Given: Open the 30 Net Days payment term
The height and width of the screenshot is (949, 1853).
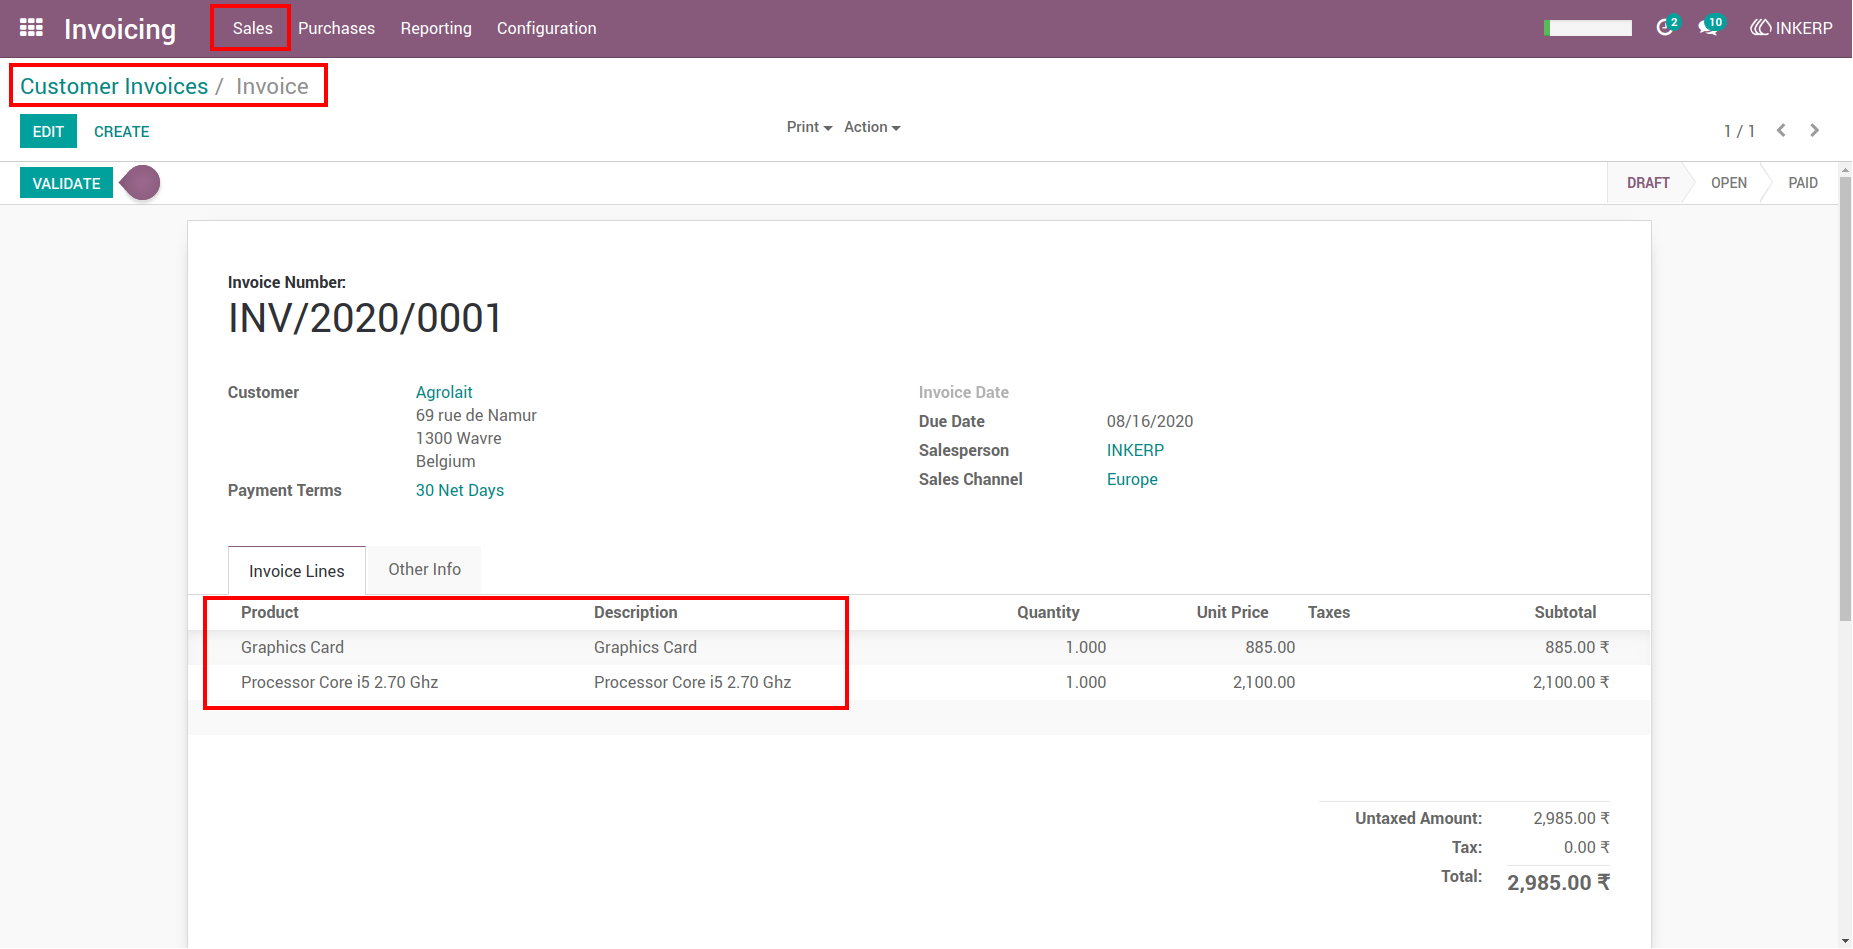Looking at the screenshot, I should click(x=460, y=490).
